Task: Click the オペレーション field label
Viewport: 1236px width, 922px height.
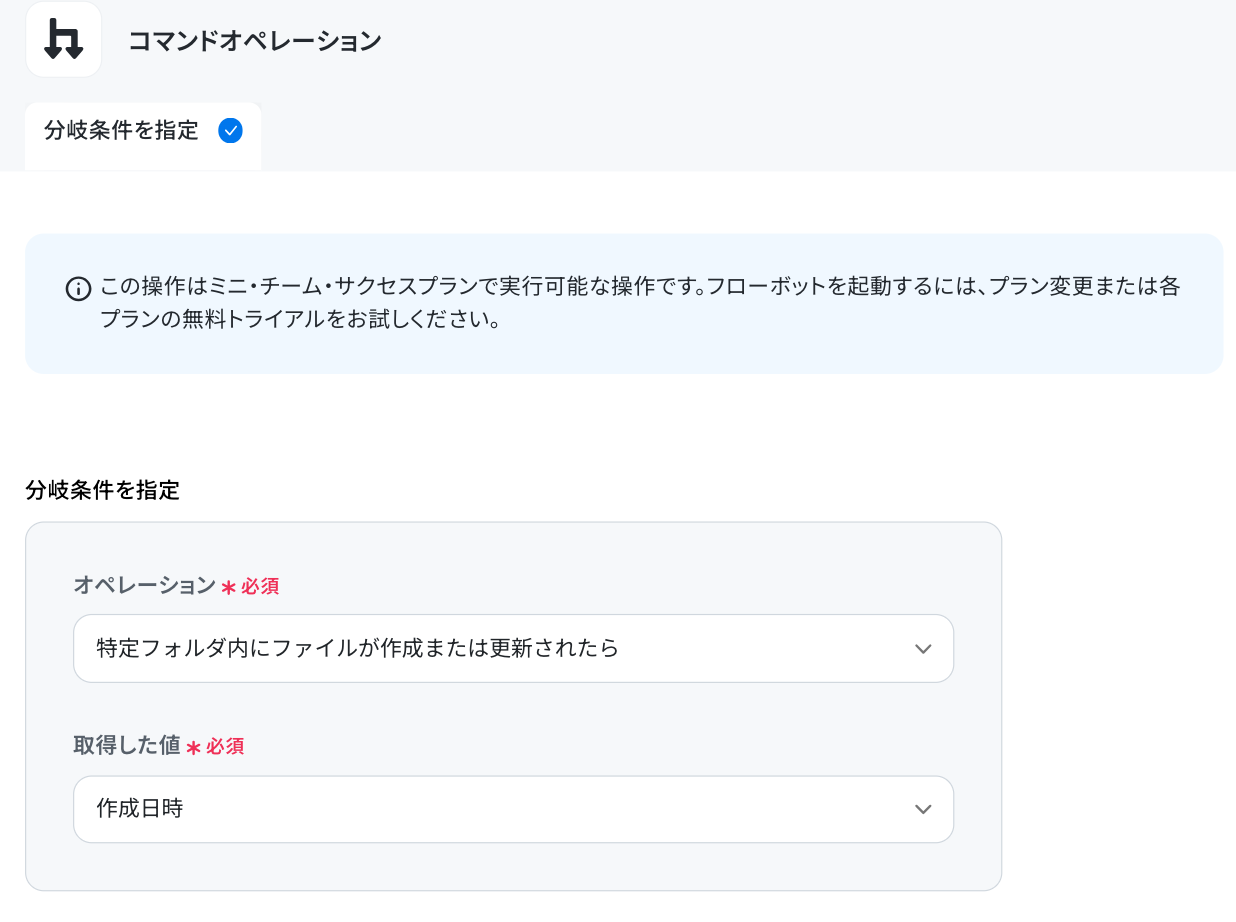Action: pyautogui.click(x=144, y=586)
